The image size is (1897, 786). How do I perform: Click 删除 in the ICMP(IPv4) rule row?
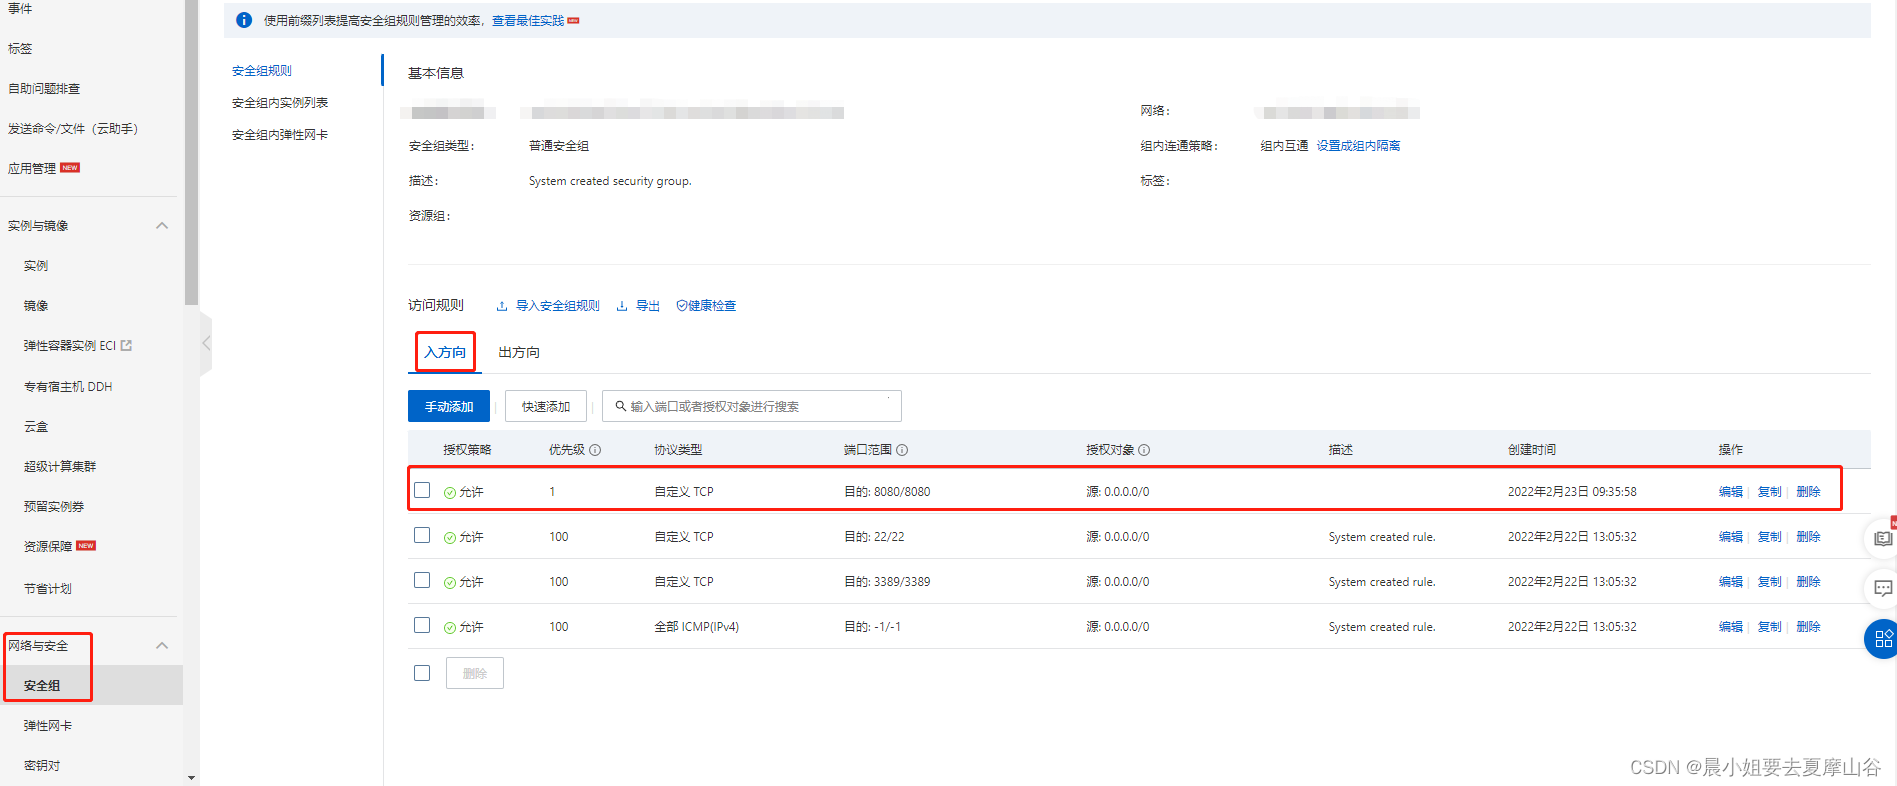click(1808, 627)
